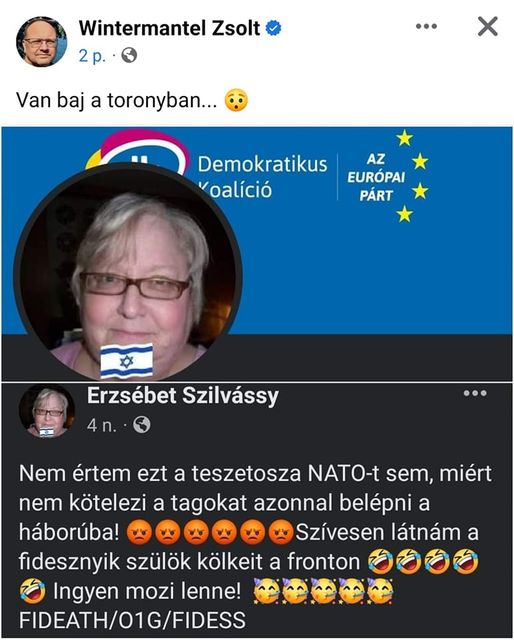Close the post with the X

(x=487, y=27)
